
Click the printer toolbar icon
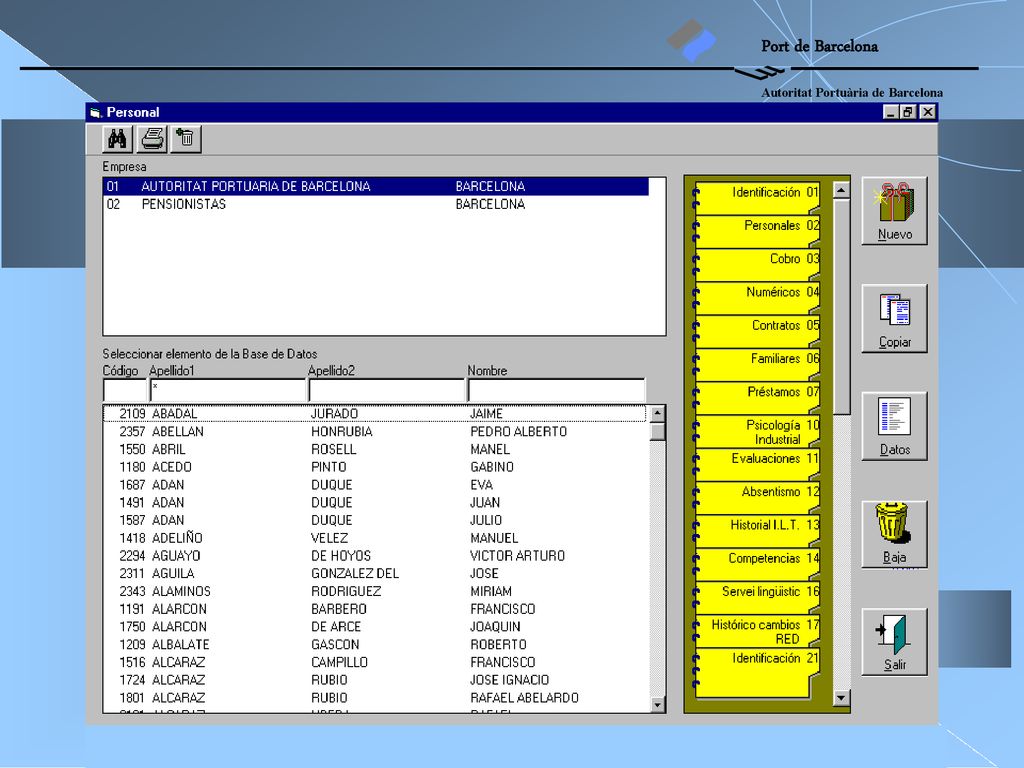(152, 139)
